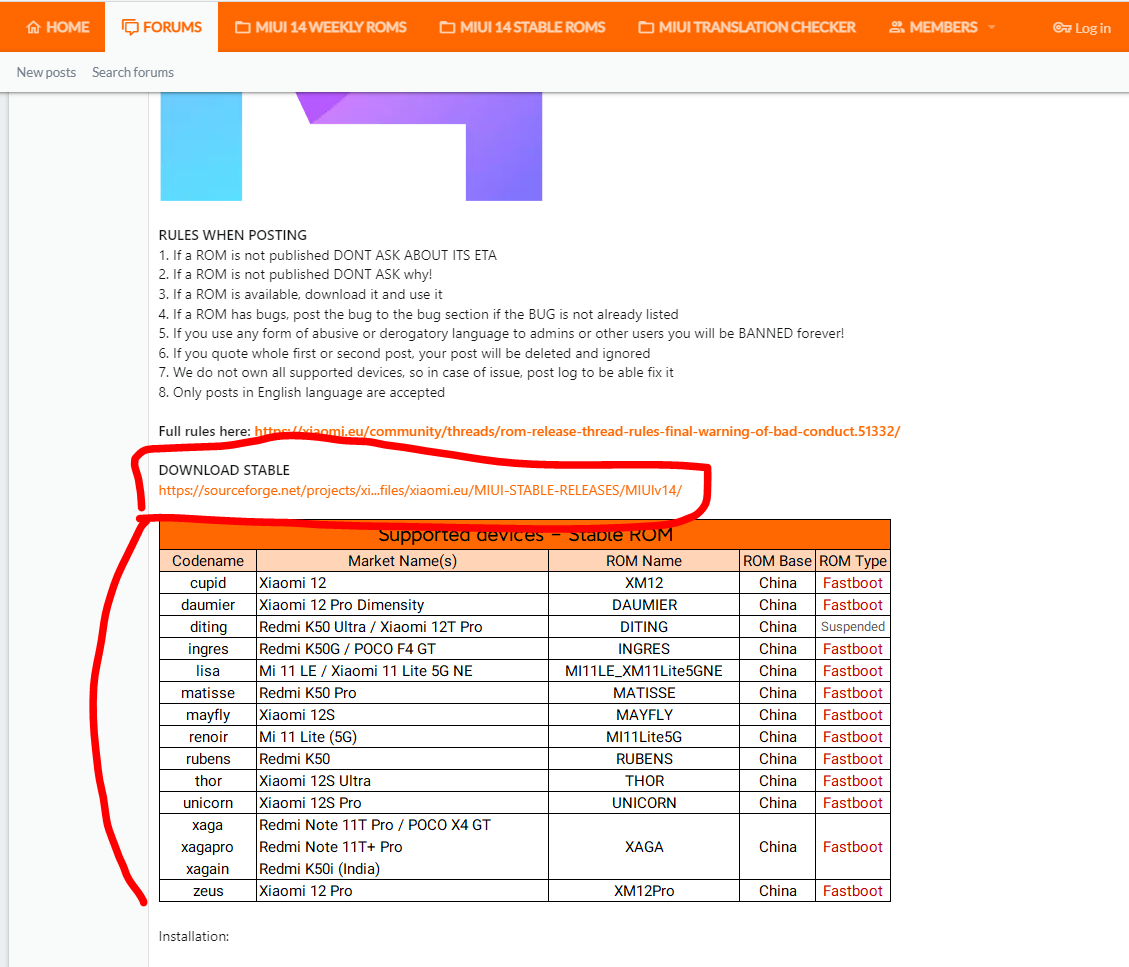This screenshot has width=1129, height=967.
Task: Click the rubens codename cell
Action: pyautogui.click(x=208, y=759)
